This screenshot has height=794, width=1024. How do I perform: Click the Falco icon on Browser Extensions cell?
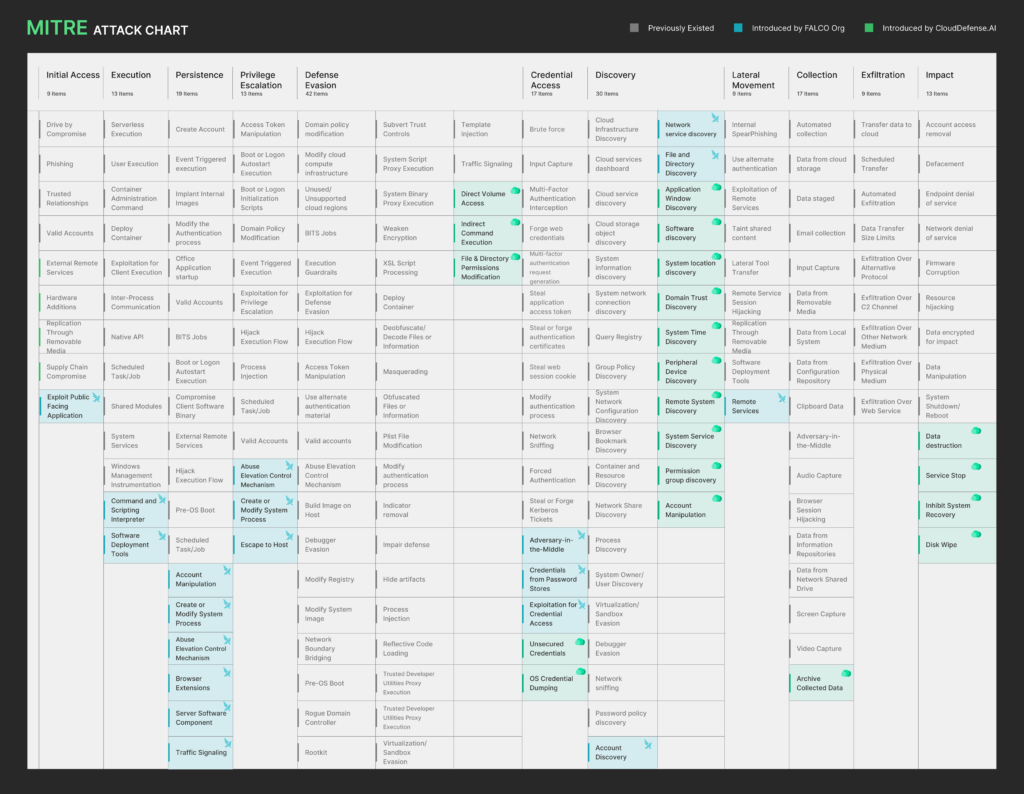[227, 673]
